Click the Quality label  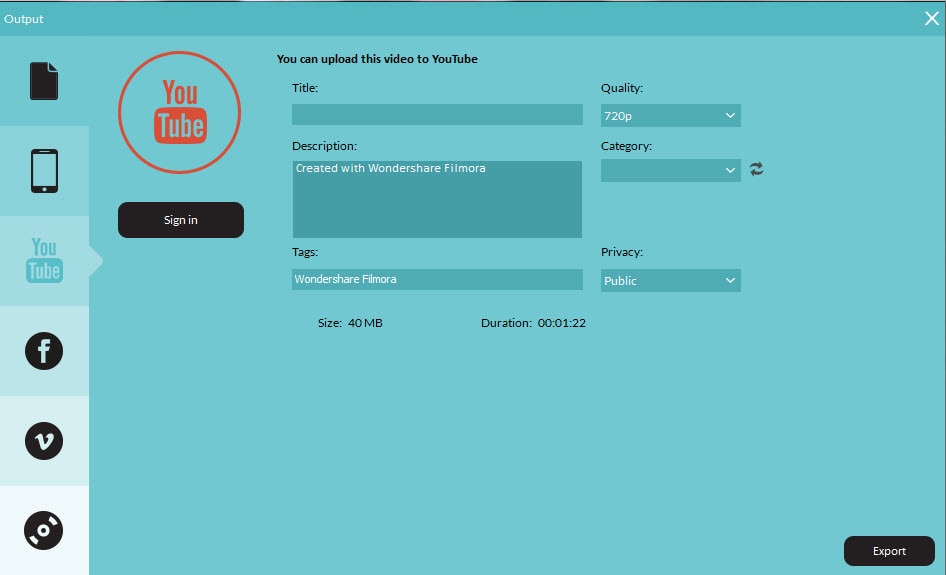point(621,87)
